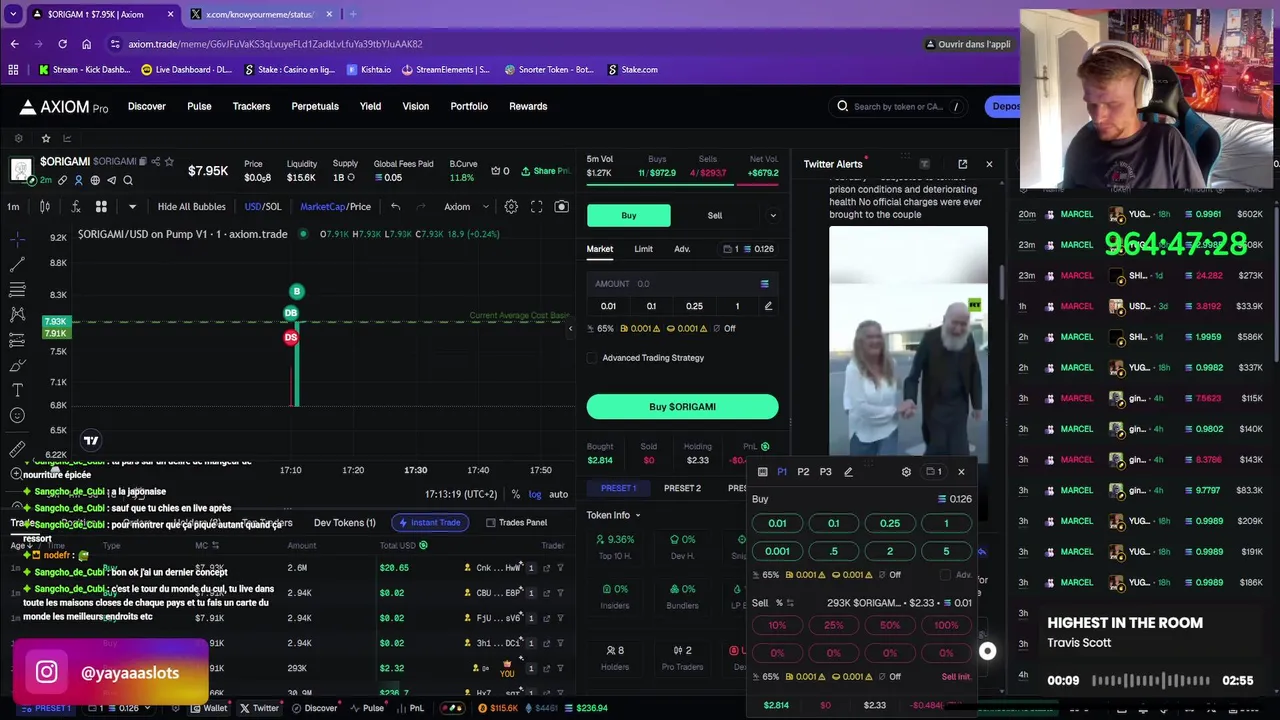Click instant buy 0.25 SOL button
The image size is (1280, 720).
click(889, 523)
